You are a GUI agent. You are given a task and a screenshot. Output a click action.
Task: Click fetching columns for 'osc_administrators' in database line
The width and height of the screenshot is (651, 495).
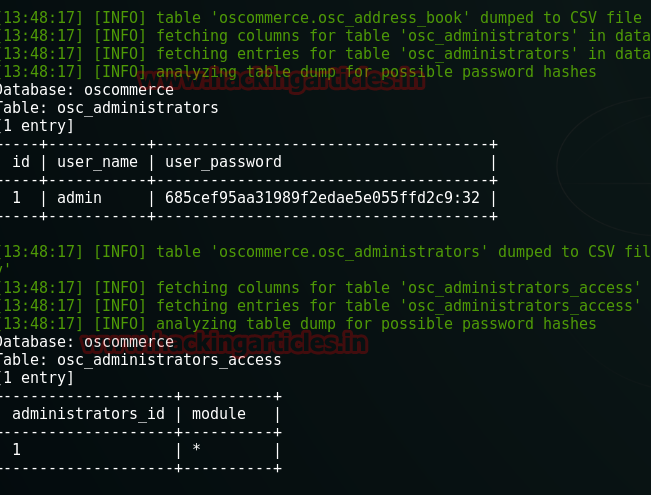click(x=325, y=35)
